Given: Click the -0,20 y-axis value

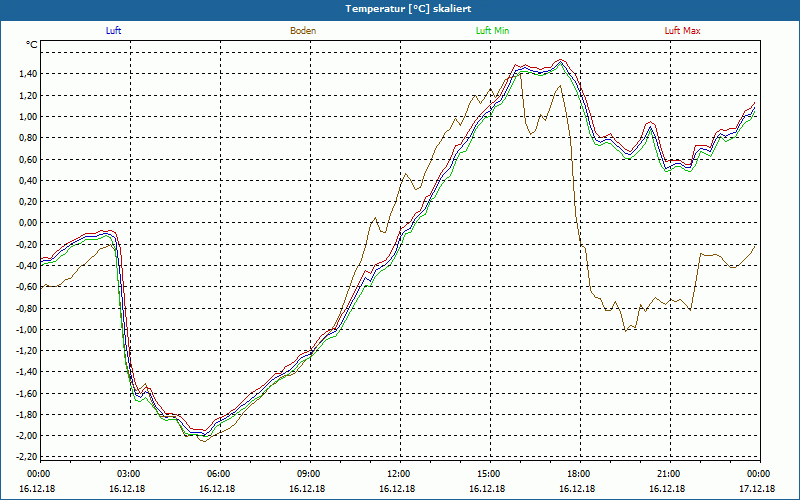Looking at the screenshot, I should (x=27, y=244).
